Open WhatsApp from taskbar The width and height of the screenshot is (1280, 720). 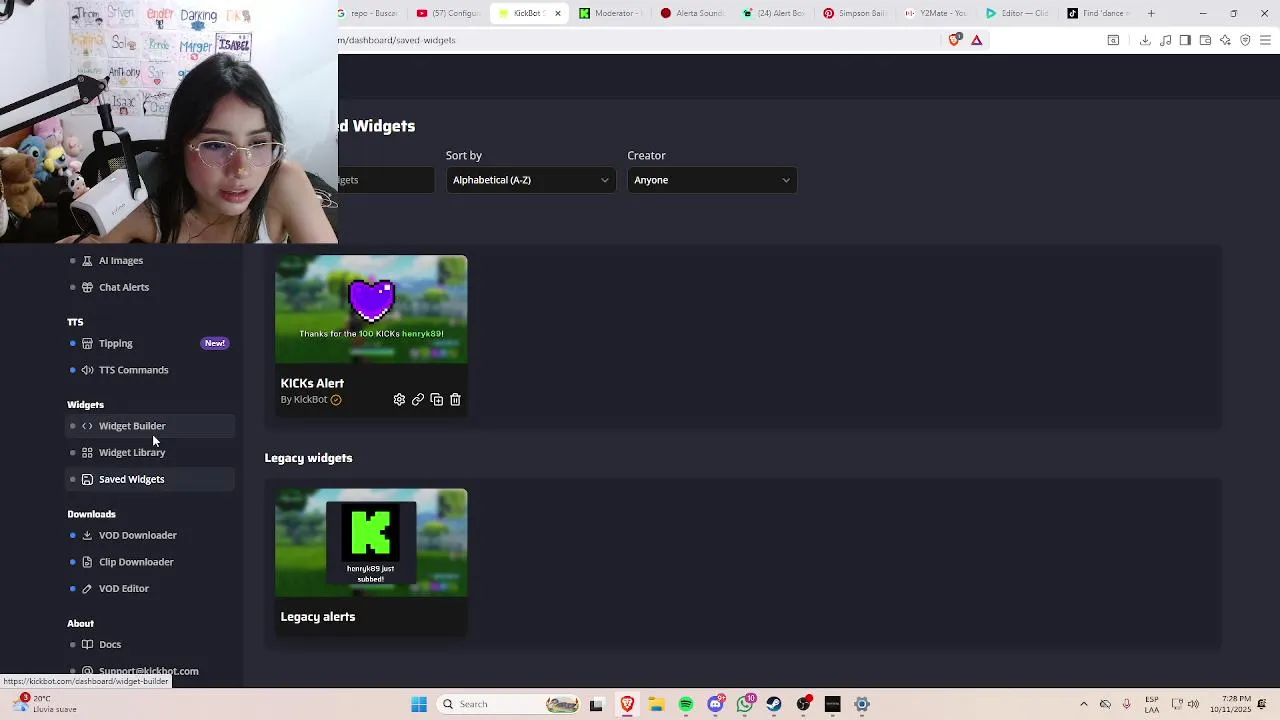[x=745, y=704]
